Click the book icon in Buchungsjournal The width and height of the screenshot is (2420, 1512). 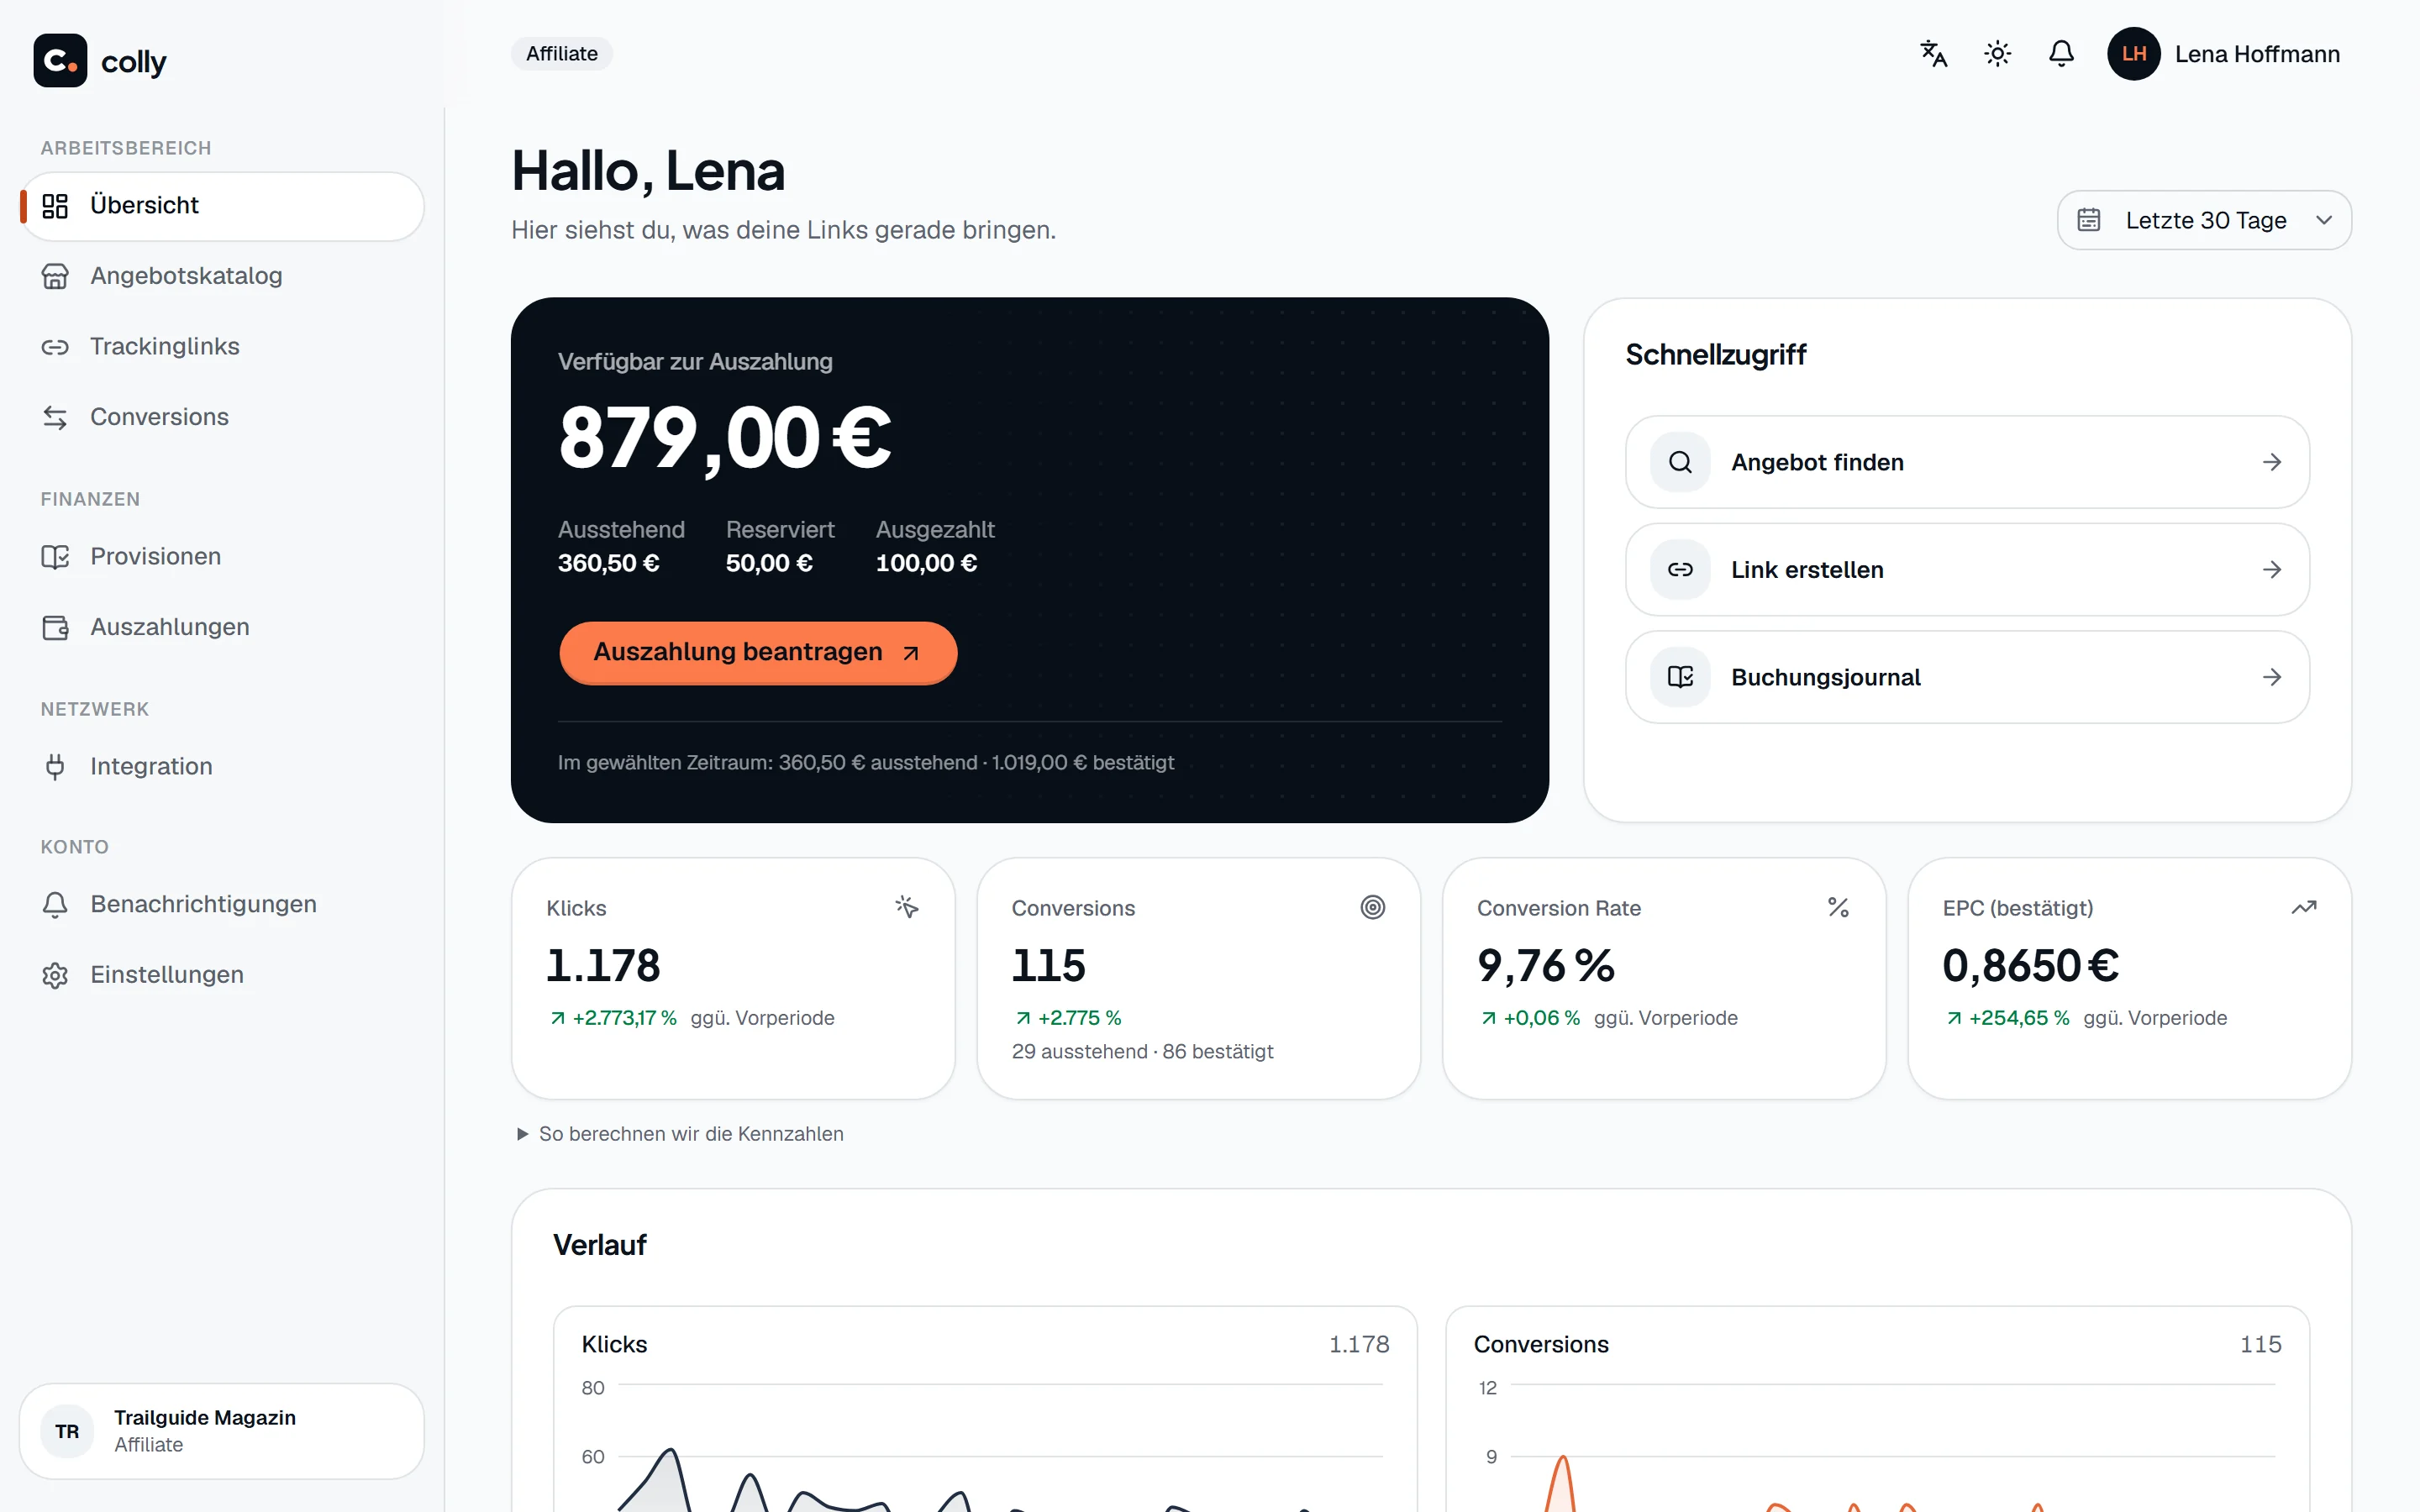(1680, 677)
